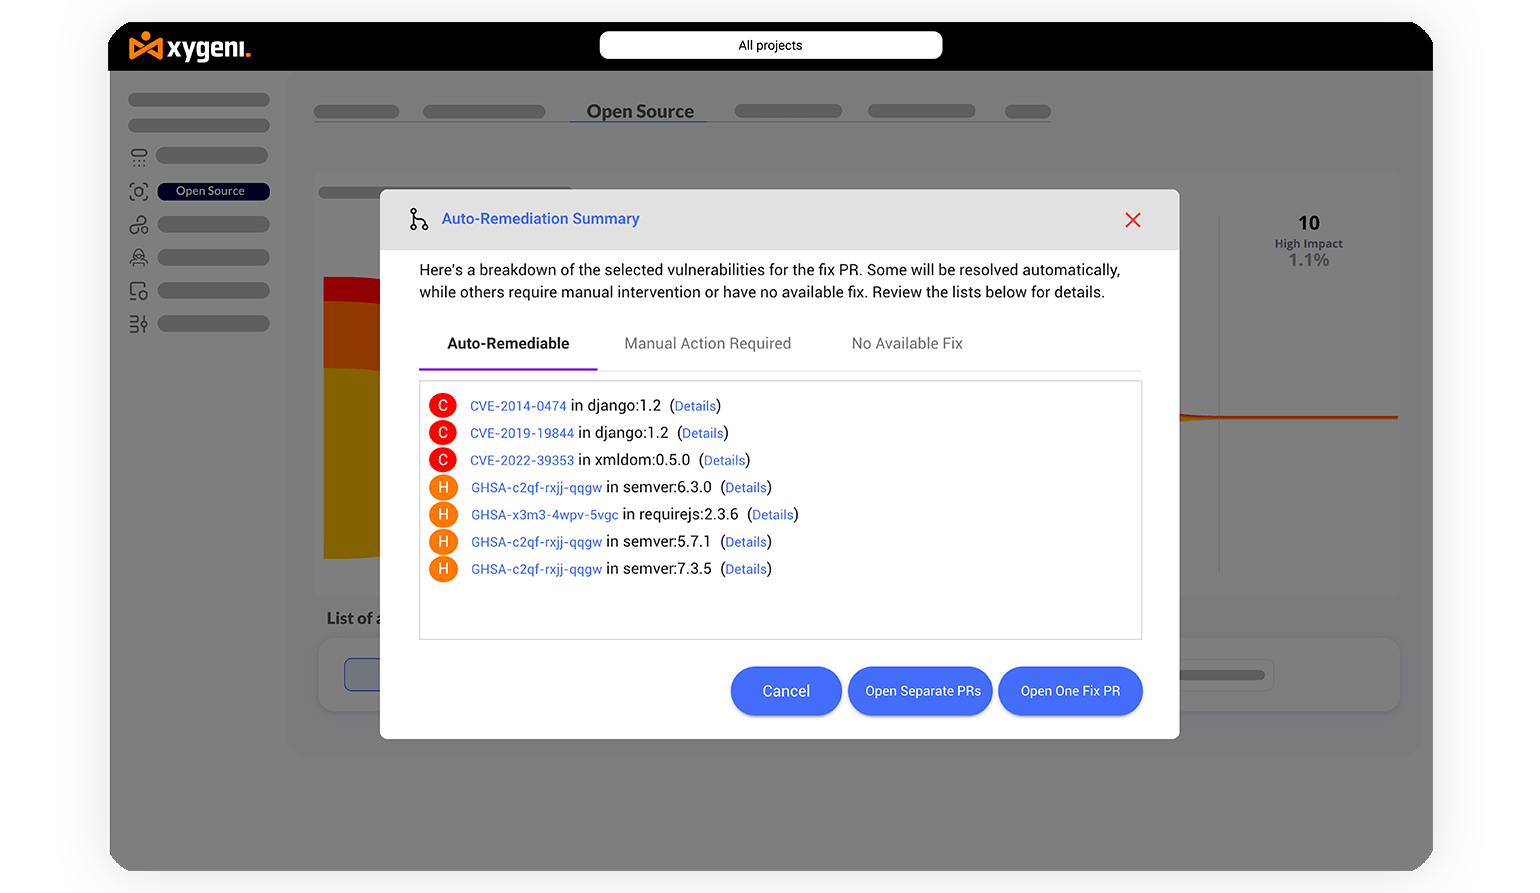Close the Auto-Remediation Summary dialog
Viewport: 1540px width, 893px height.
pos(1133,220)
